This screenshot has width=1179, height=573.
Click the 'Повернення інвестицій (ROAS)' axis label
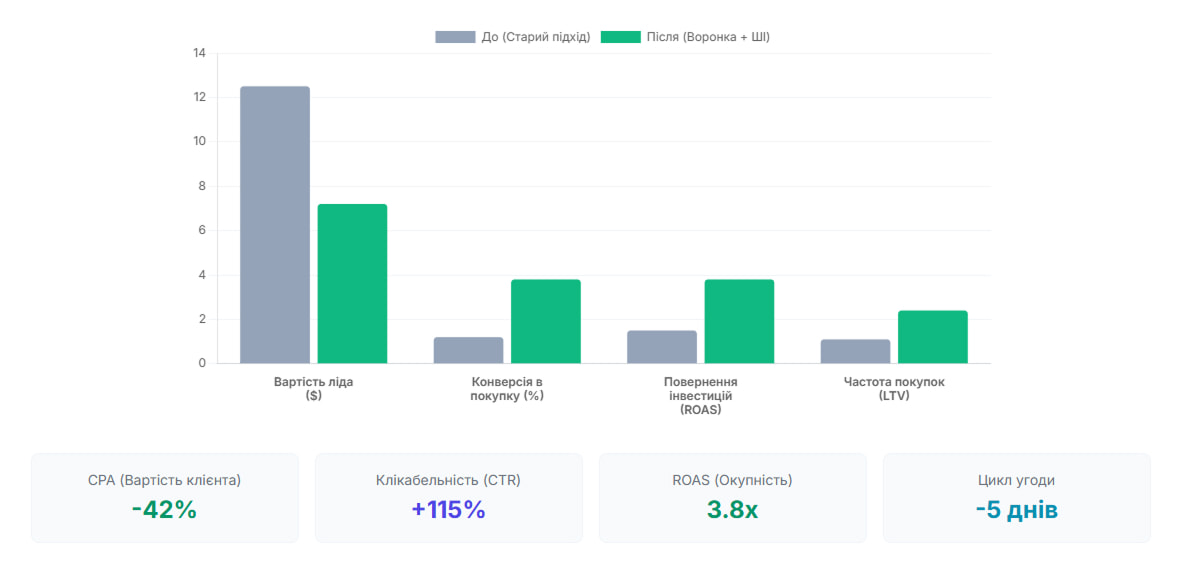point(700,395)
